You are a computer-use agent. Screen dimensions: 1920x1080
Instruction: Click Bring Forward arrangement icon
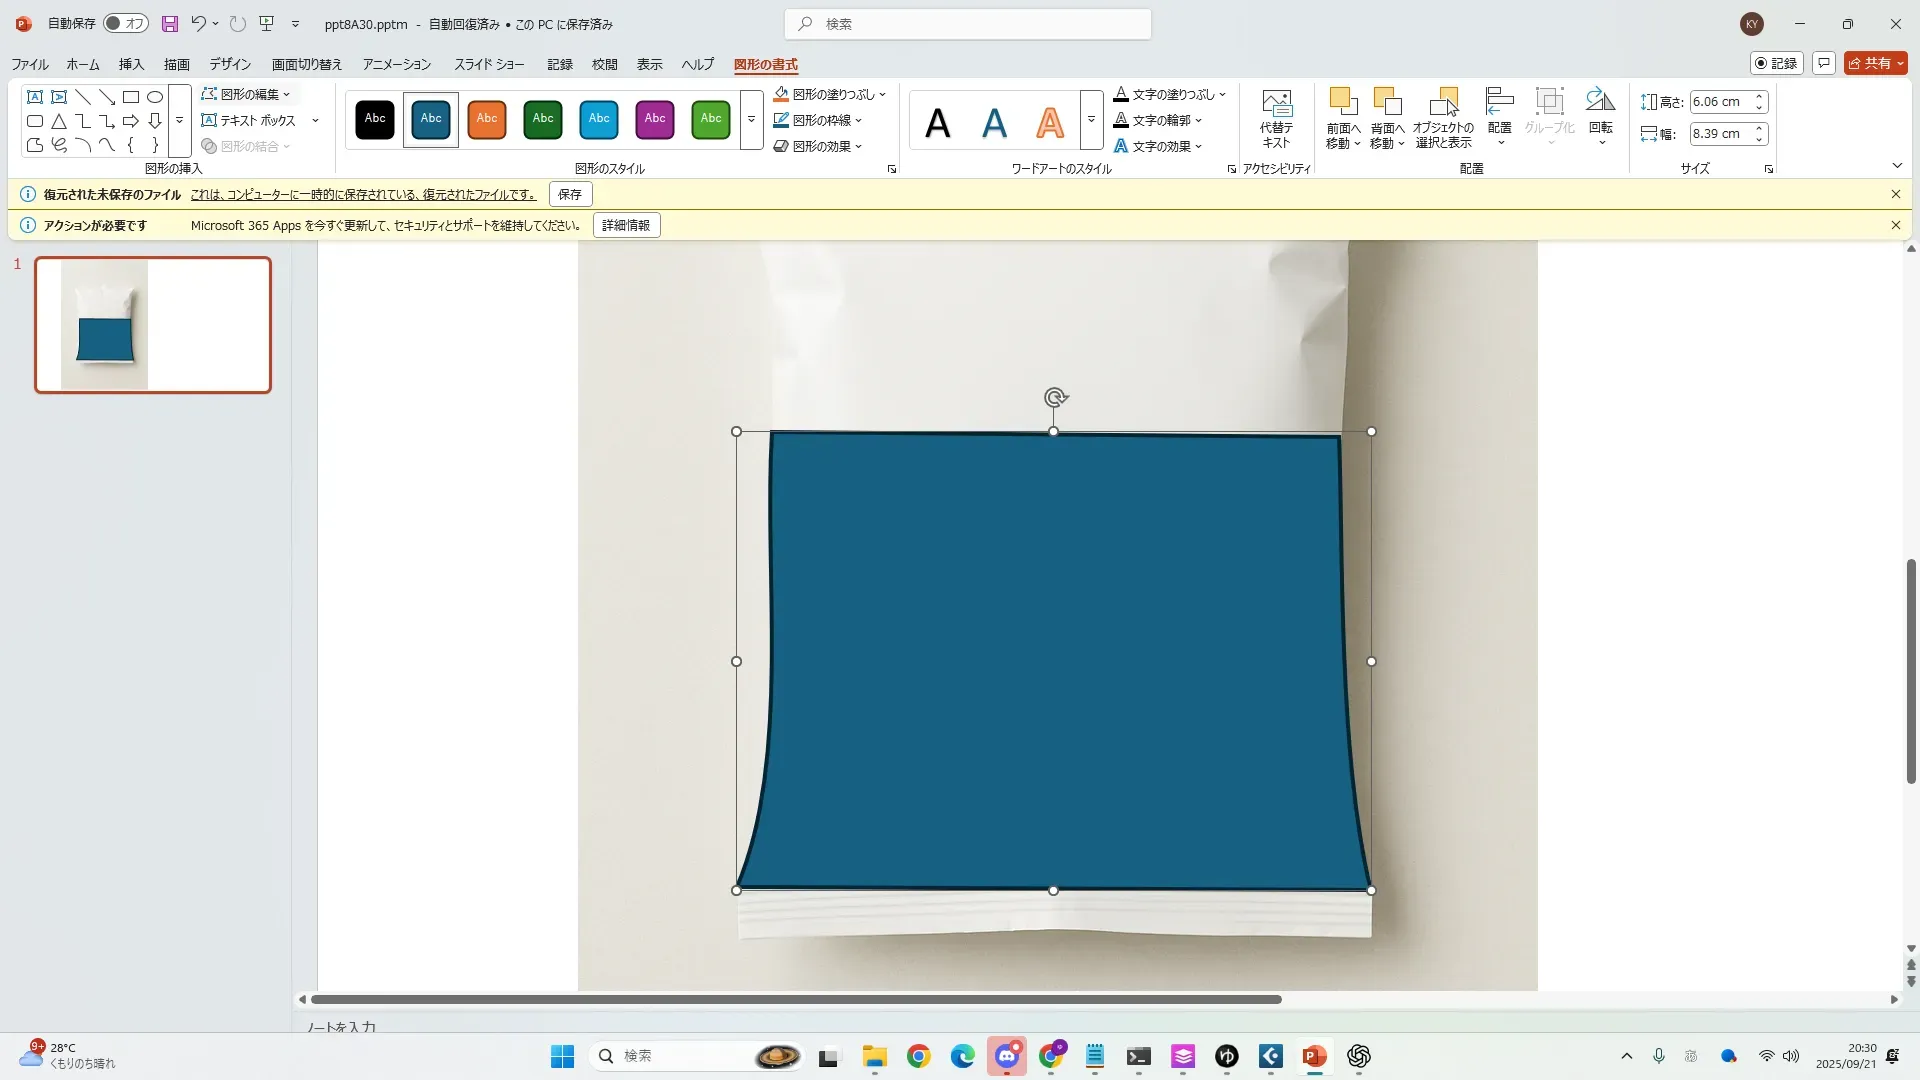click(x=1342, y=102)
